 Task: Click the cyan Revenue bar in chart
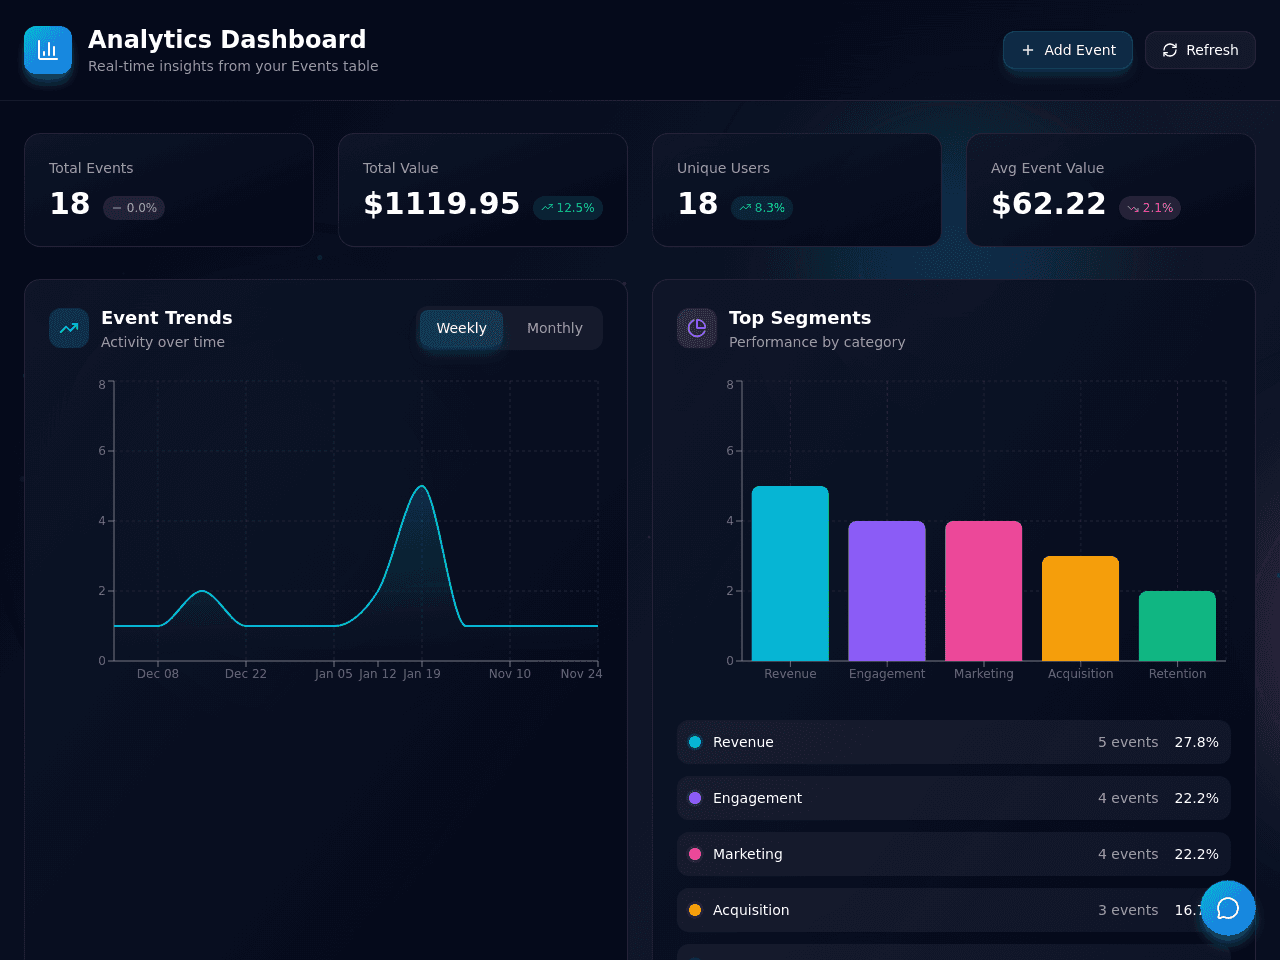(790, 573)
